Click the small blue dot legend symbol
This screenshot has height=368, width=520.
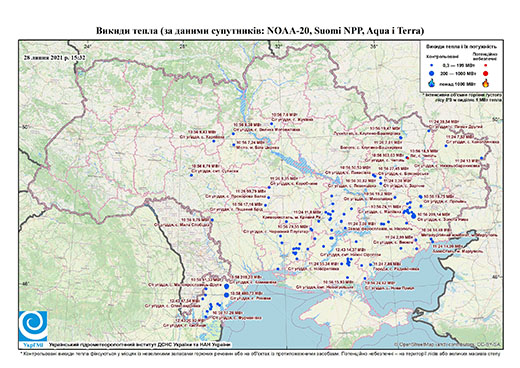432,65
